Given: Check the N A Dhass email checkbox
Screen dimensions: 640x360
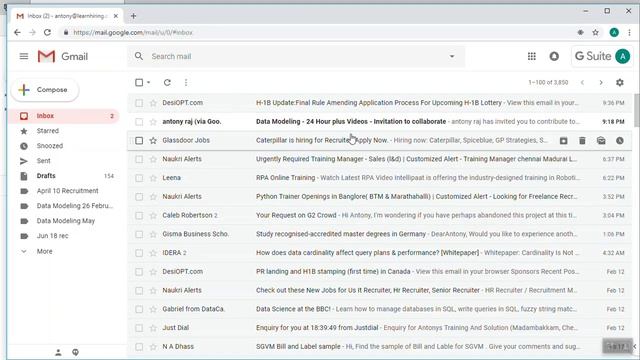Looking at the screenshot, I should click(x=139, y=347).
